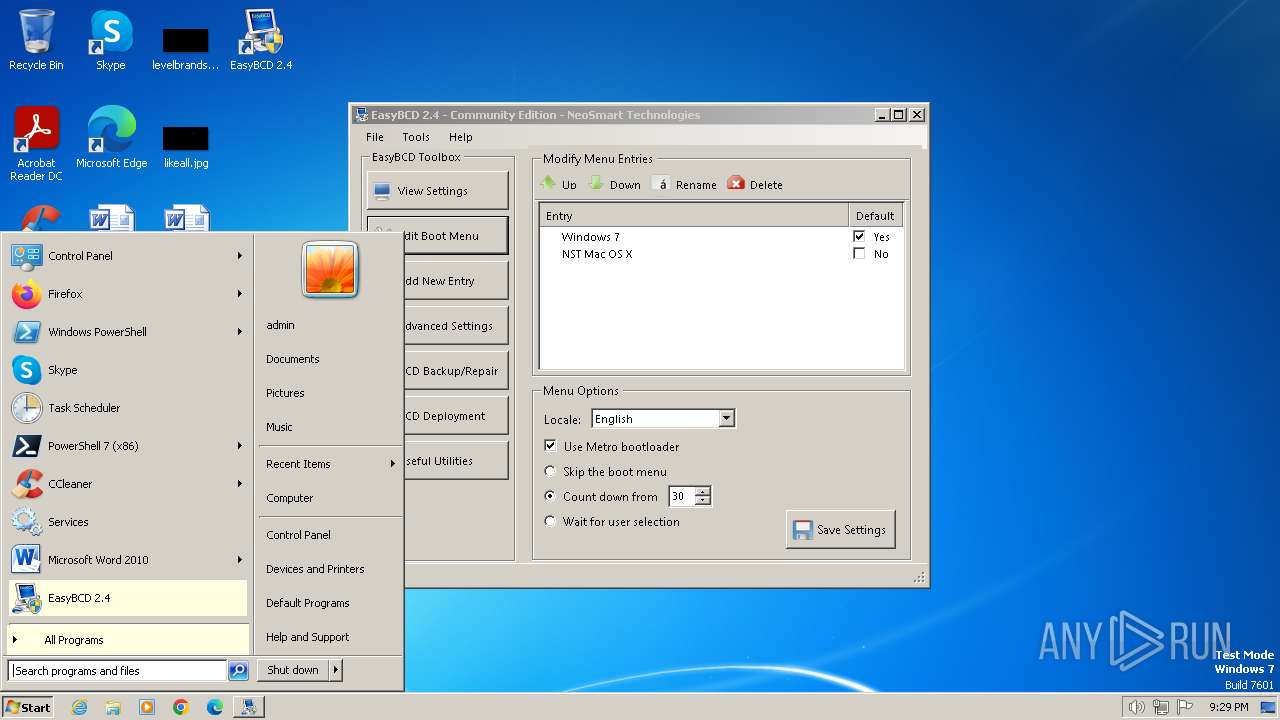Open Services from Start menu
The height and width of the screenshot is (720, 1280).
click(127, 522)
